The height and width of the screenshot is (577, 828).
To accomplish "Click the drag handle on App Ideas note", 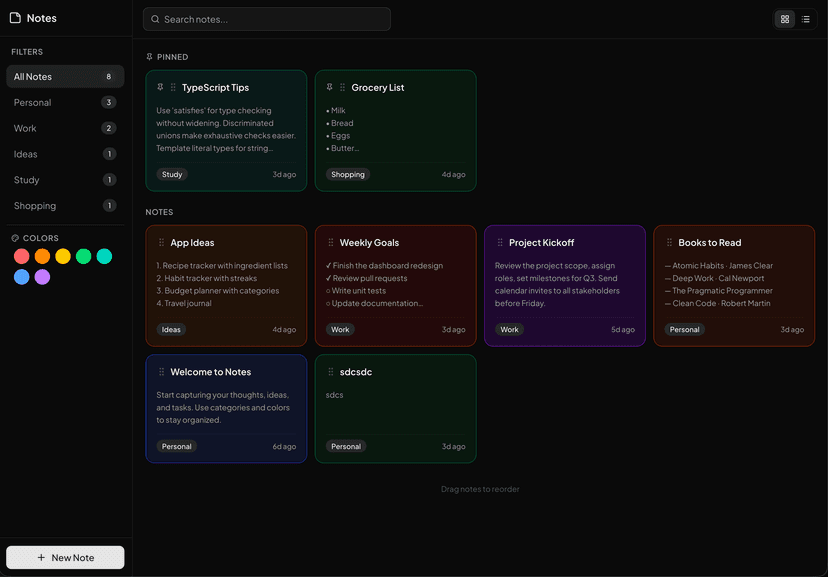I will pos(160,242).
